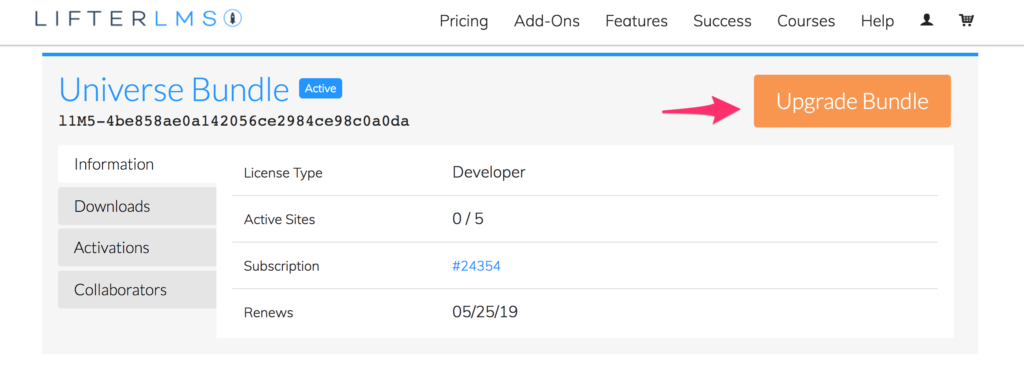Click the Upgrade Bundle button
This screenshot has height=370, width=1024.
(x=852, y=101)
